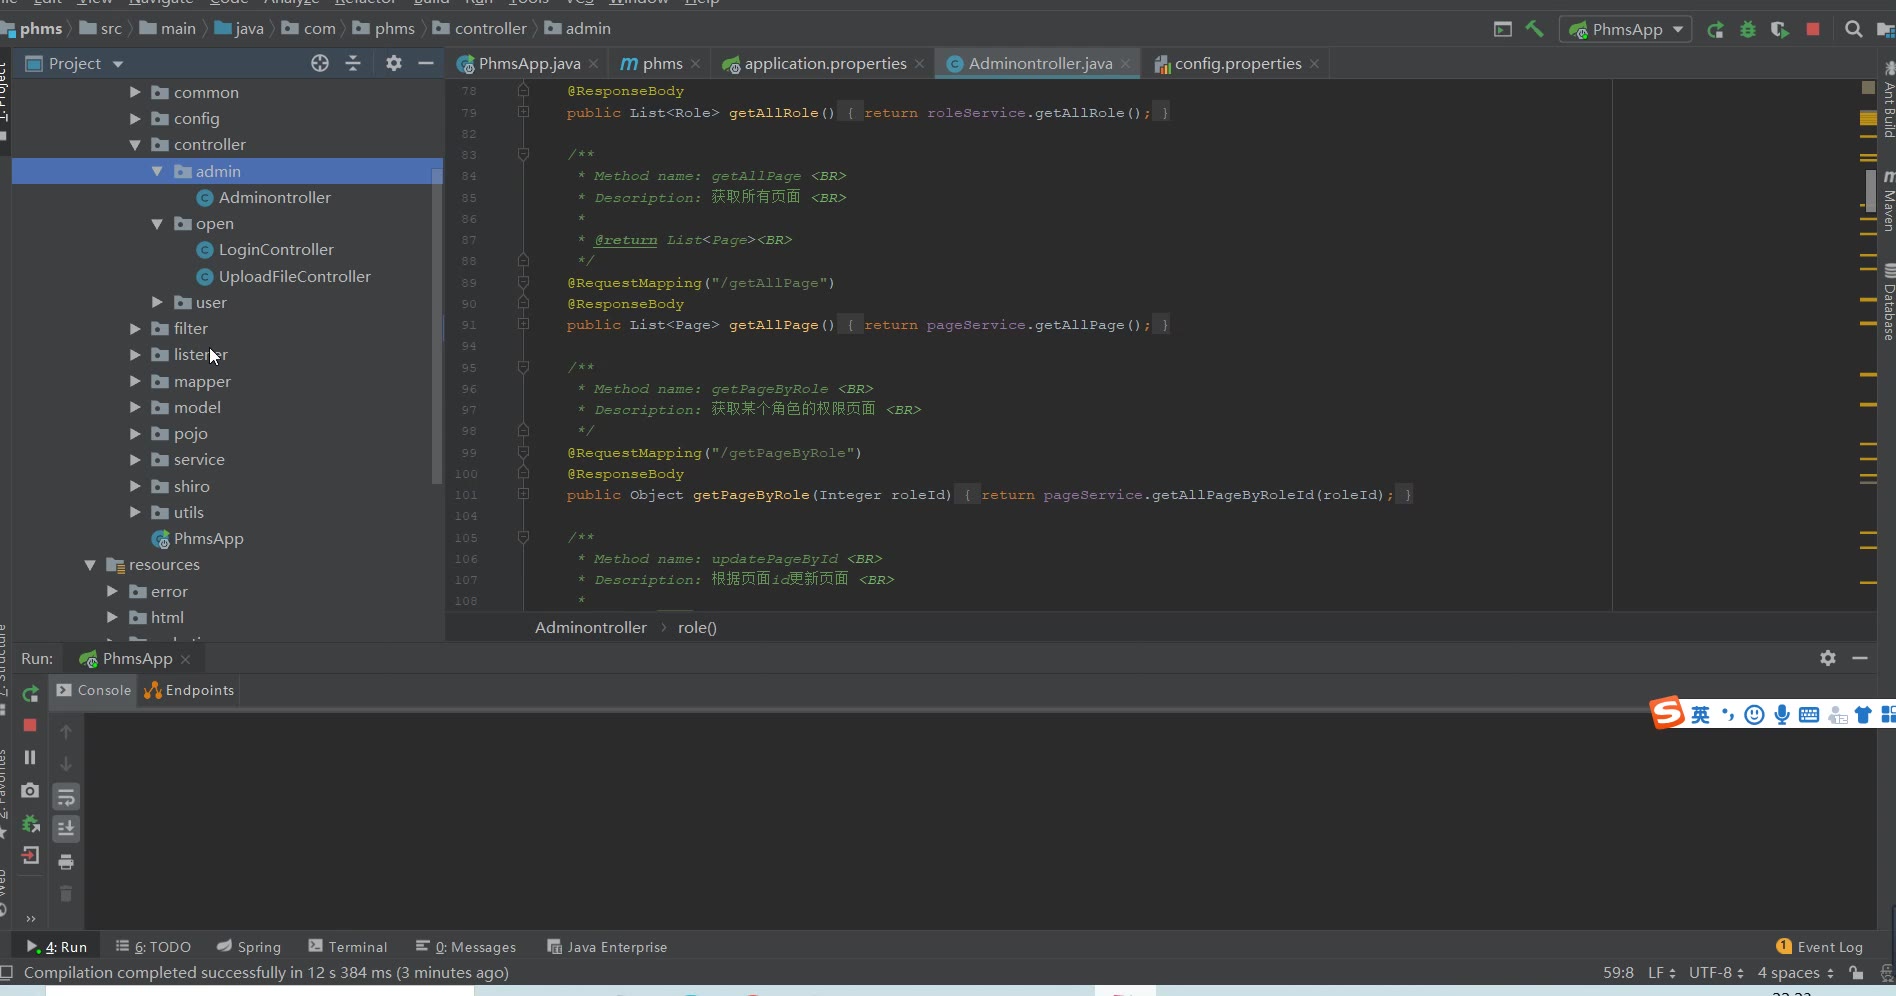1896x996 pixels.
Task: Open the Terminal tool window
Action: tap(347, 947)
